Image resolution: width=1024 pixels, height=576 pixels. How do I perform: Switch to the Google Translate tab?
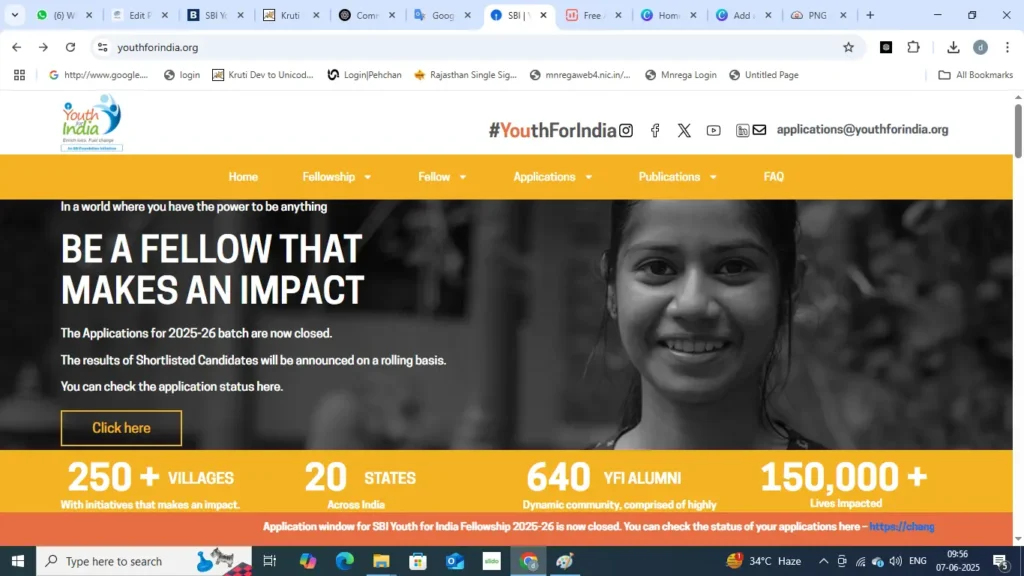point(442,15)
